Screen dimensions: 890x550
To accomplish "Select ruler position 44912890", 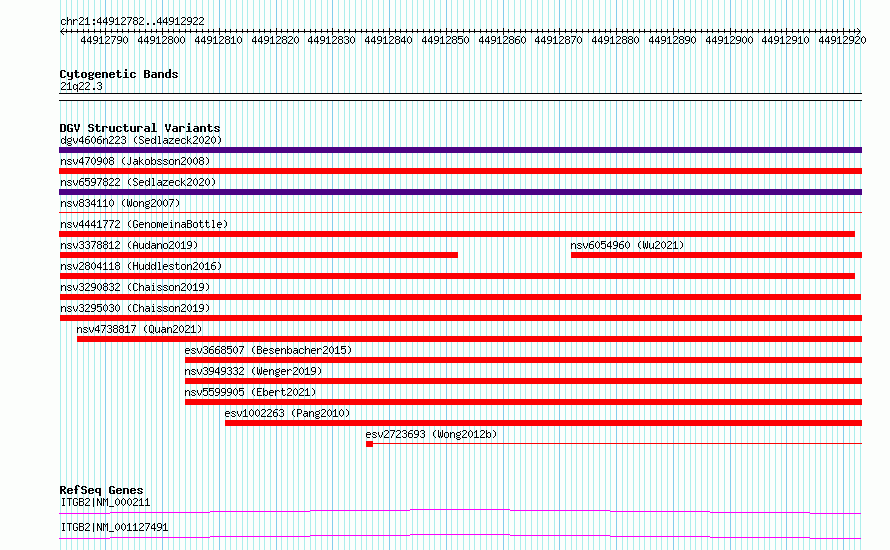I will 672,40.
